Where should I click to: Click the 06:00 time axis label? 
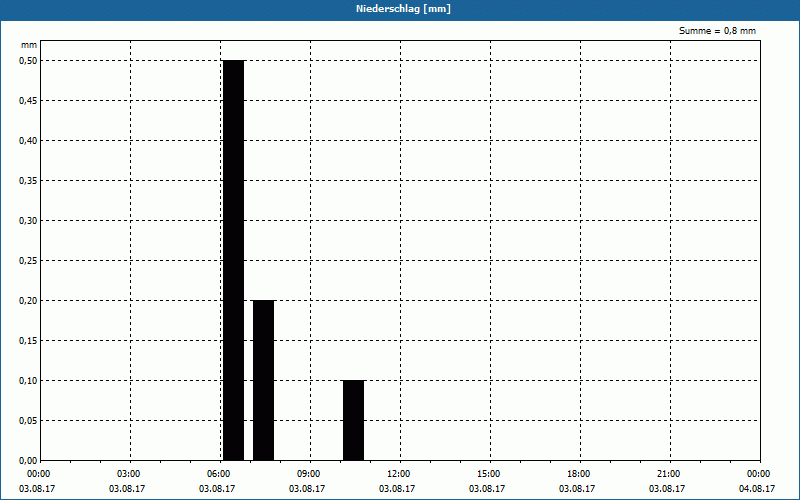coord(218,474)
